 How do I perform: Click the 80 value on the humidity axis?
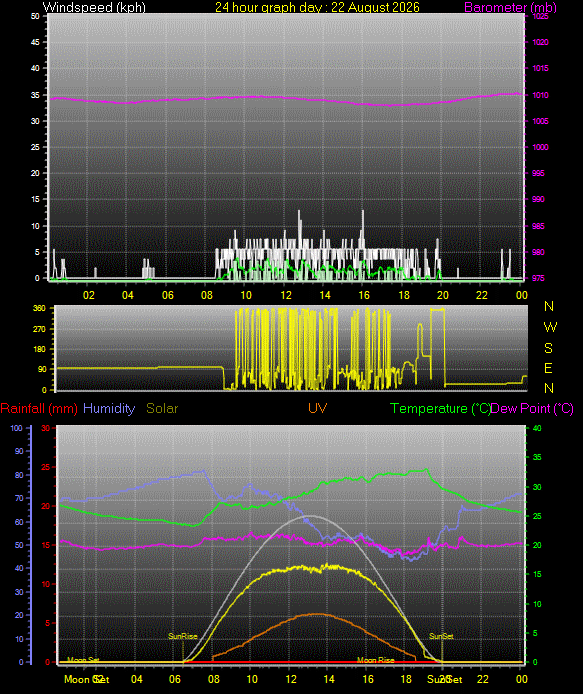tap(19, 475)
